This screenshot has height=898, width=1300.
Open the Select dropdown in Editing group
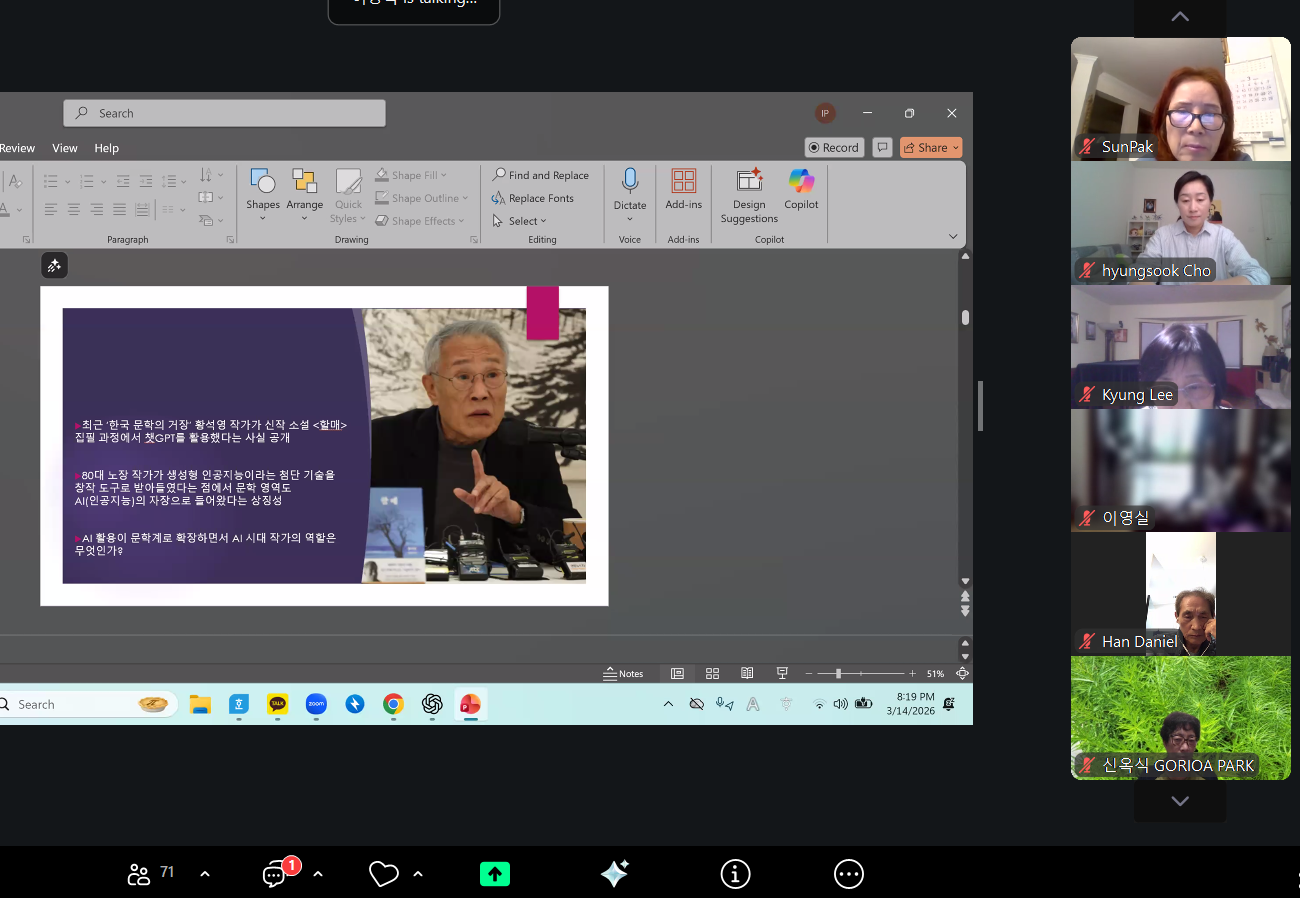[527, 221]
